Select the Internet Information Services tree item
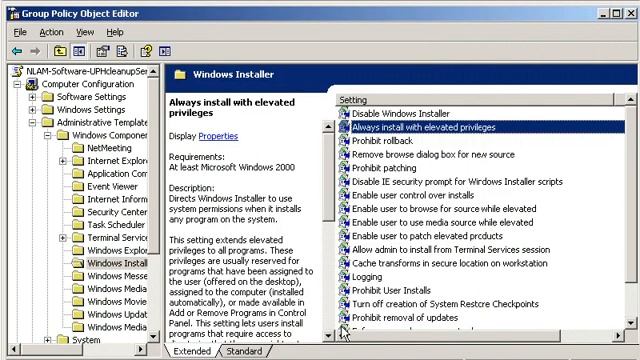 tap(117, 199)
